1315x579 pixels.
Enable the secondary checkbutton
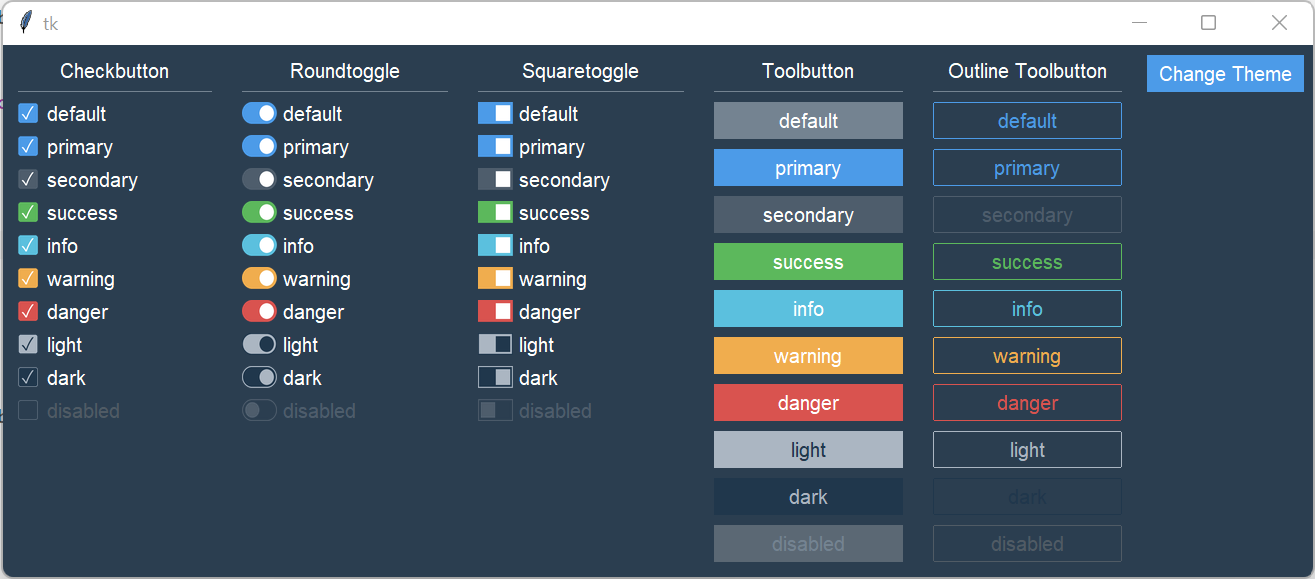pos(28,179)
